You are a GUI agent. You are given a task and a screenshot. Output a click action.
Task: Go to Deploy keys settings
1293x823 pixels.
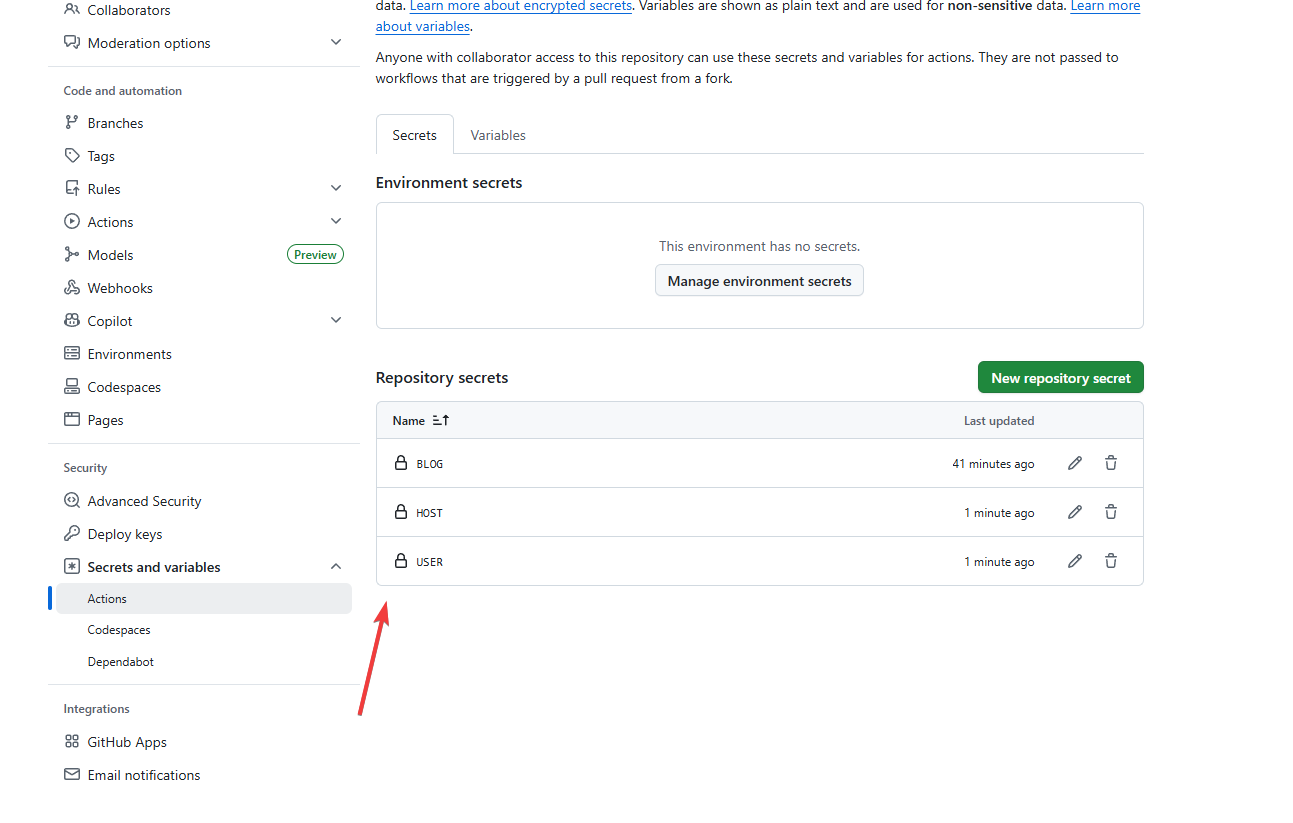tap(125, 534)
